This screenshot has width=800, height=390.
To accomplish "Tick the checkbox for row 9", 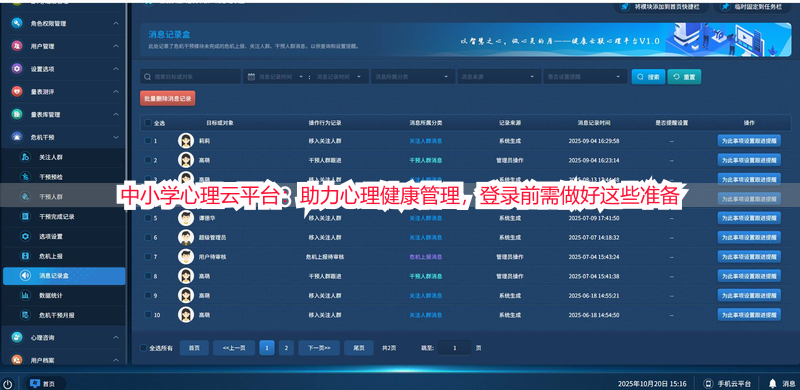I will (x=148, y=295).
